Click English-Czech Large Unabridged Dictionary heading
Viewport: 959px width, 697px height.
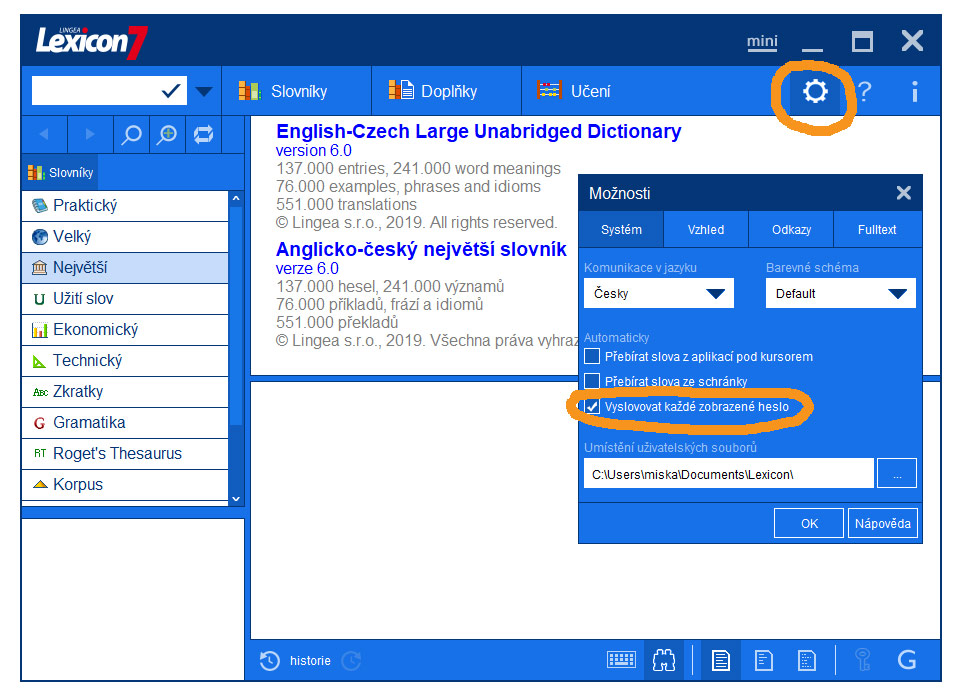tap(478, 131)
